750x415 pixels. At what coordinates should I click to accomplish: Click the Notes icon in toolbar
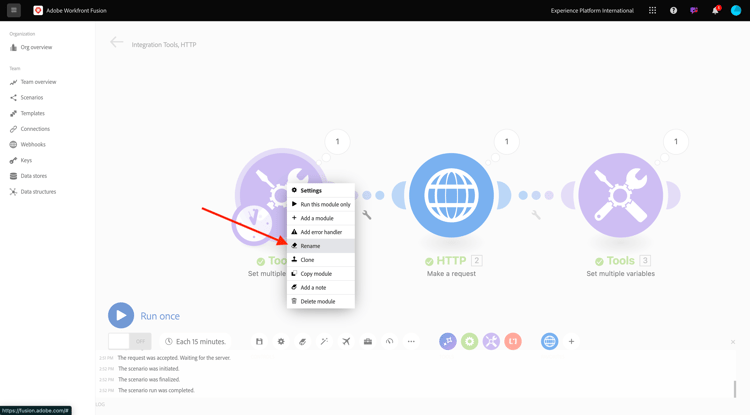point(302,341)
